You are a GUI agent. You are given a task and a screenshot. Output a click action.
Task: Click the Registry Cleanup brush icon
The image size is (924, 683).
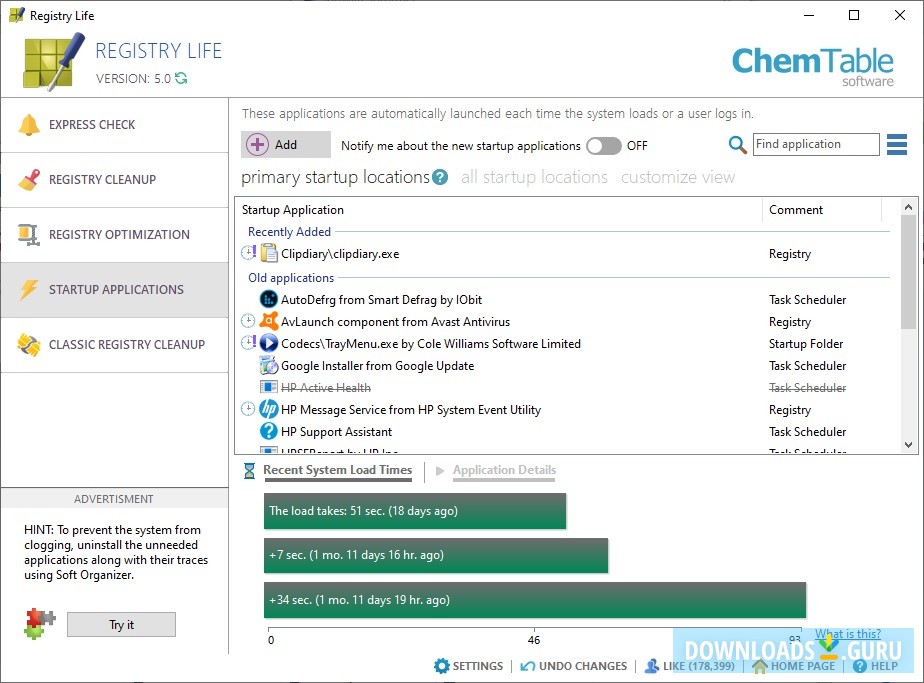point(29,180)
